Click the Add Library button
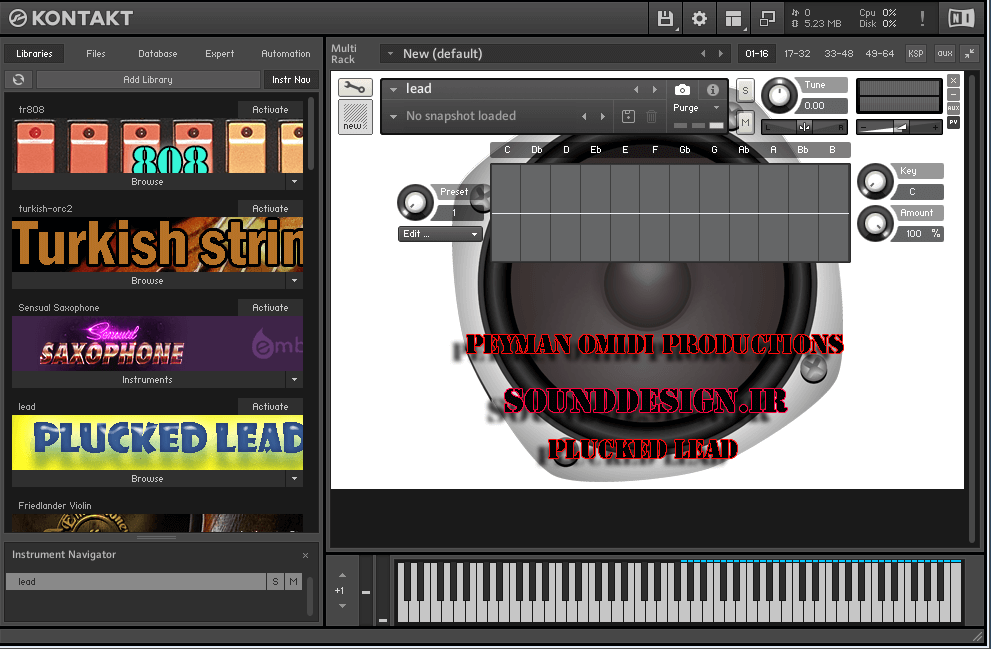The width and height of the screenshot is (991, 649). tap(148, 80)
